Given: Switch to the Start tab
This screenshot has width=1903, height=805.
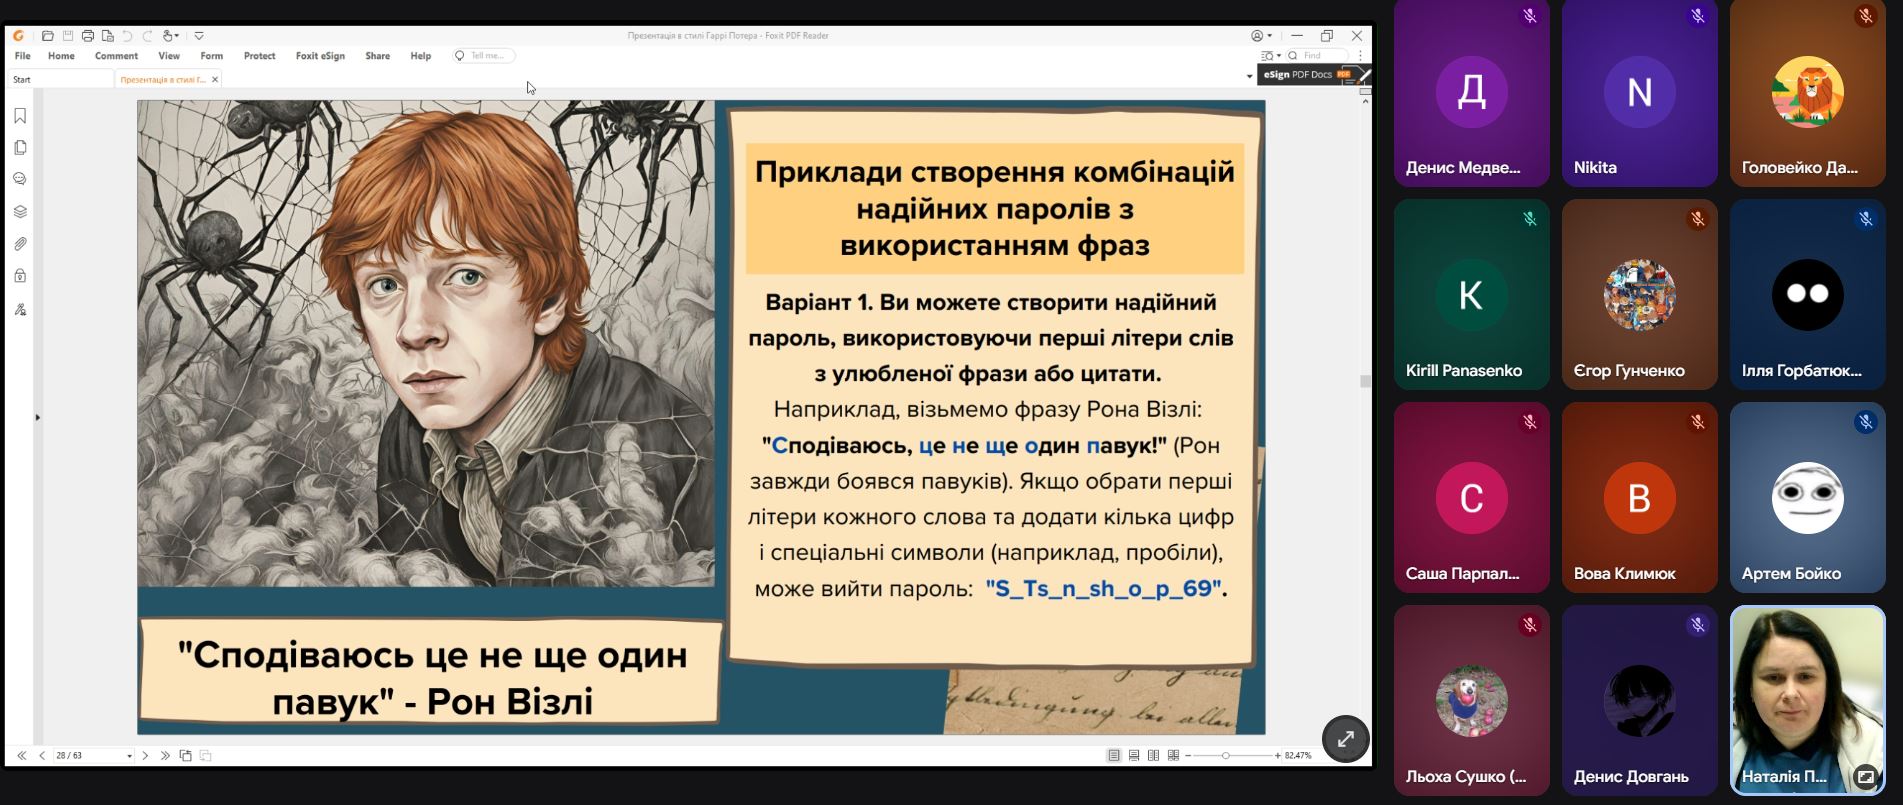Looking at the screenshot, I should pos(22,79).
